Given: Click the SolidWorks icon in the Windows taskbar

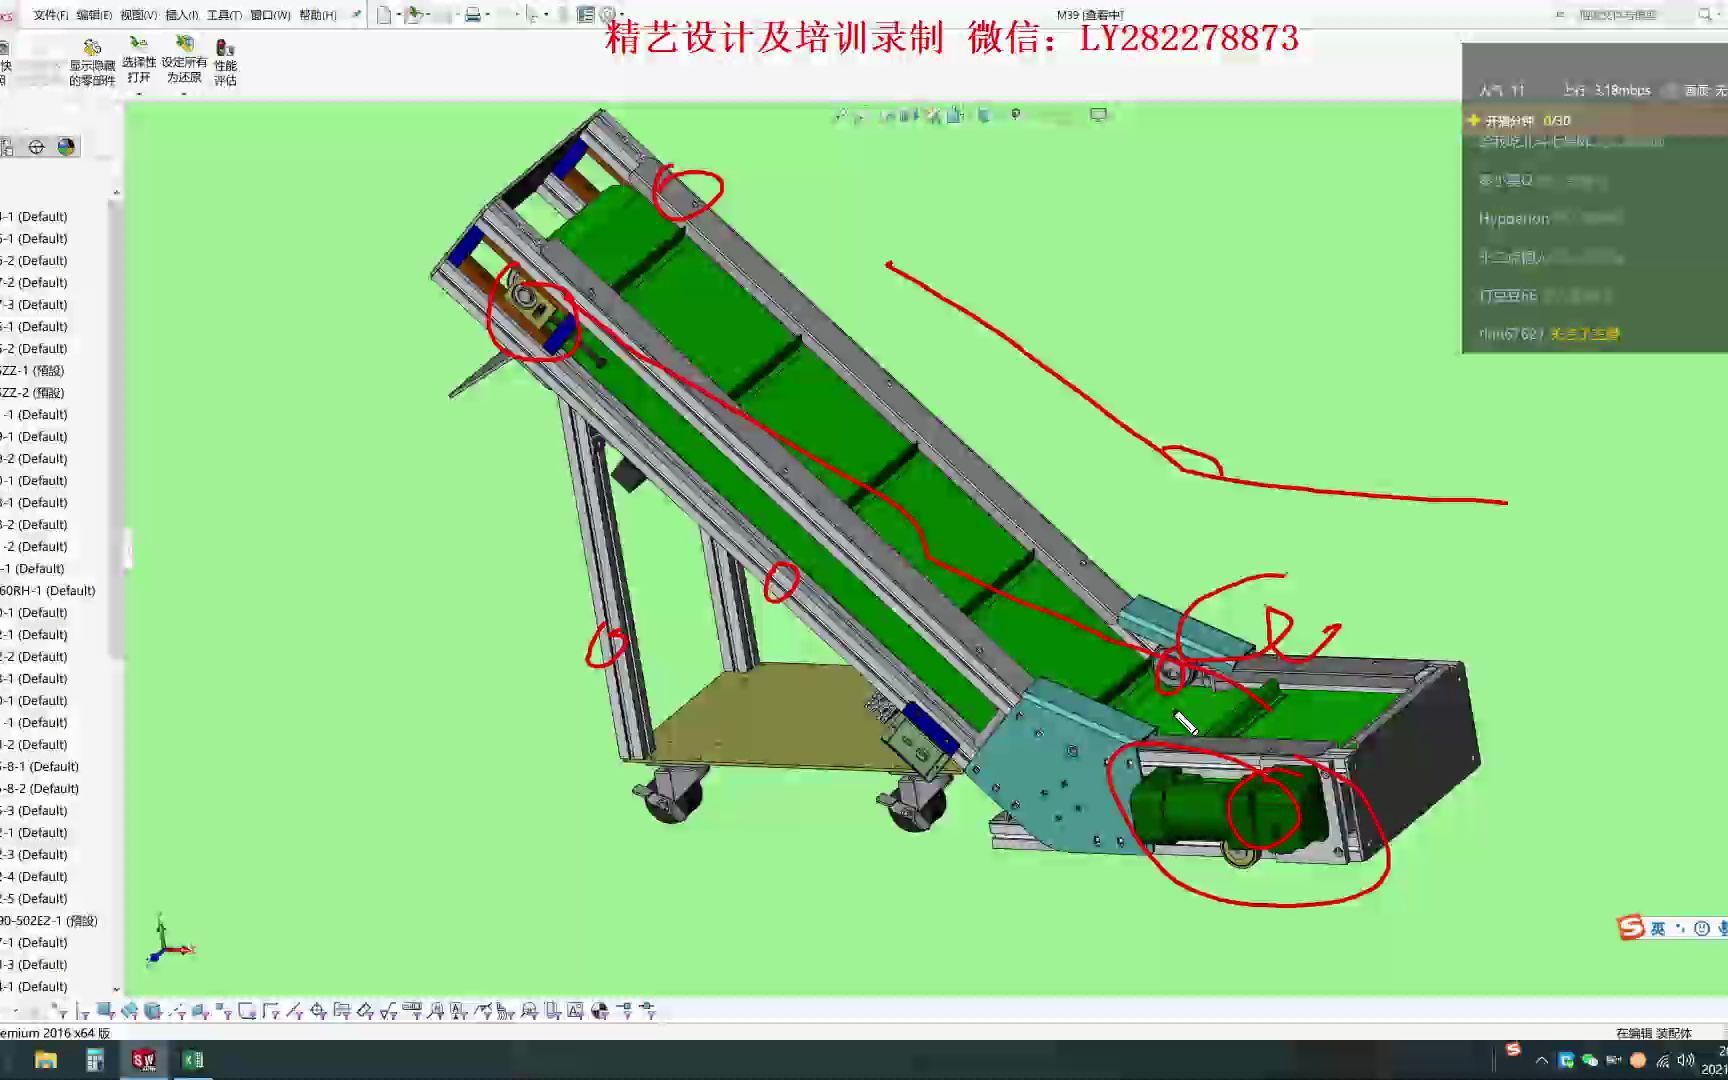Looking at the screenshot, I should point(141,1059).
